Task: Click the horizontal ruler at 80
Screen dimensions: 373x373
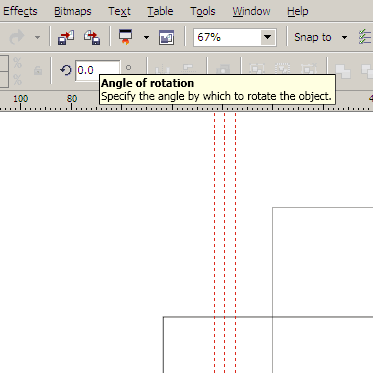Action: click(x=72, y=99)
